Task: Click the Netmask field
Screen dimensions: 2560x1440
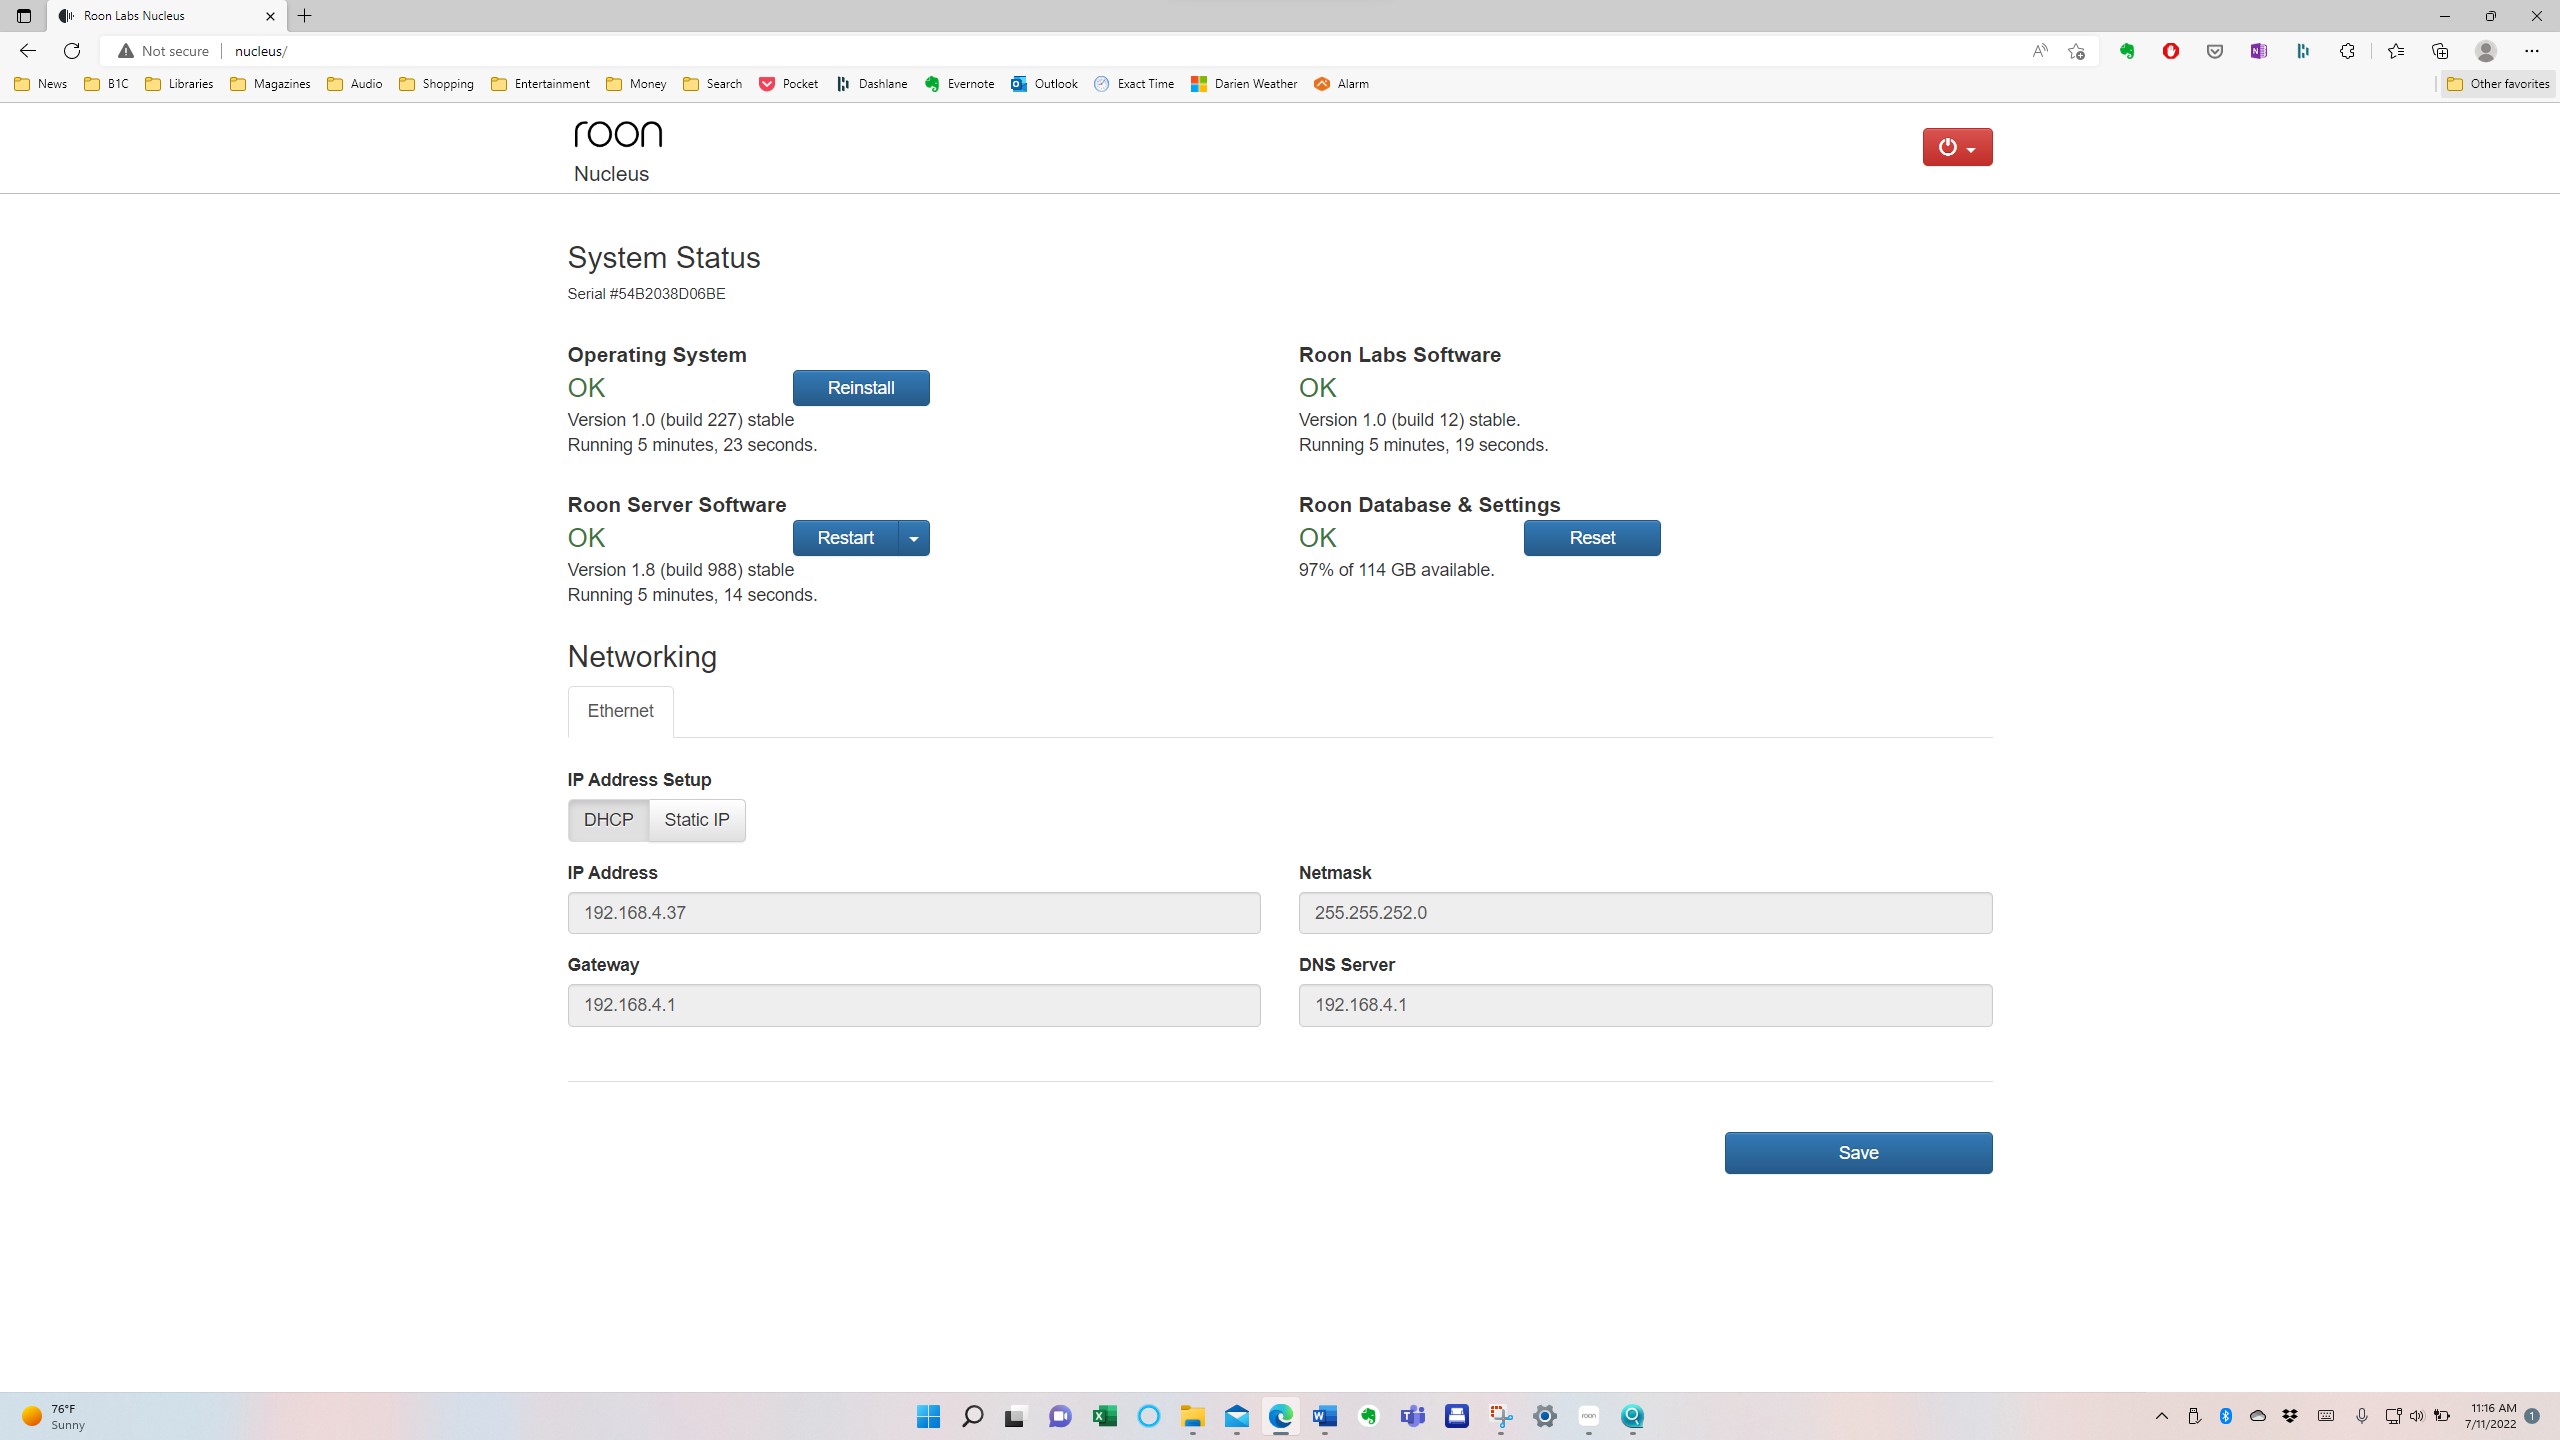Action: 1645,913
